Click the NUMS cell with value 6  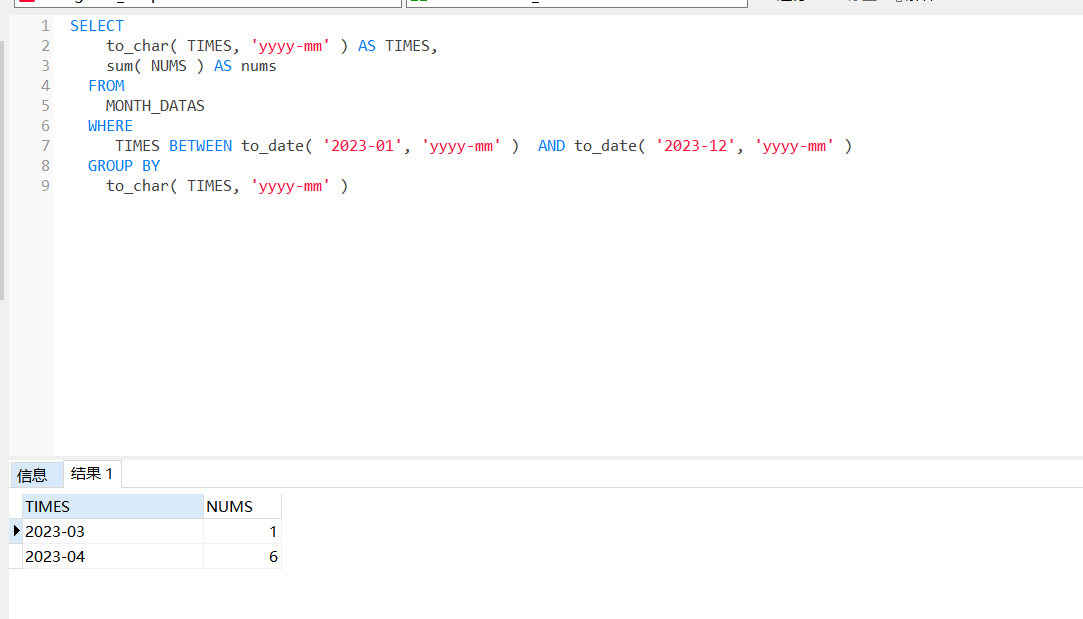242,556
